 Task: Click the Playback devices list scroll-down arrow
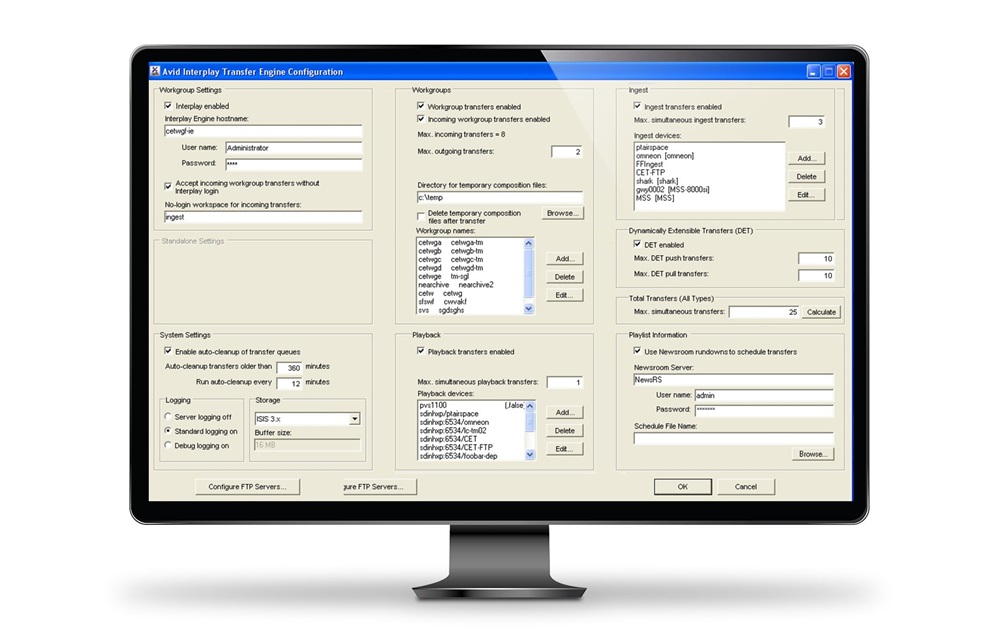point(529,455)
